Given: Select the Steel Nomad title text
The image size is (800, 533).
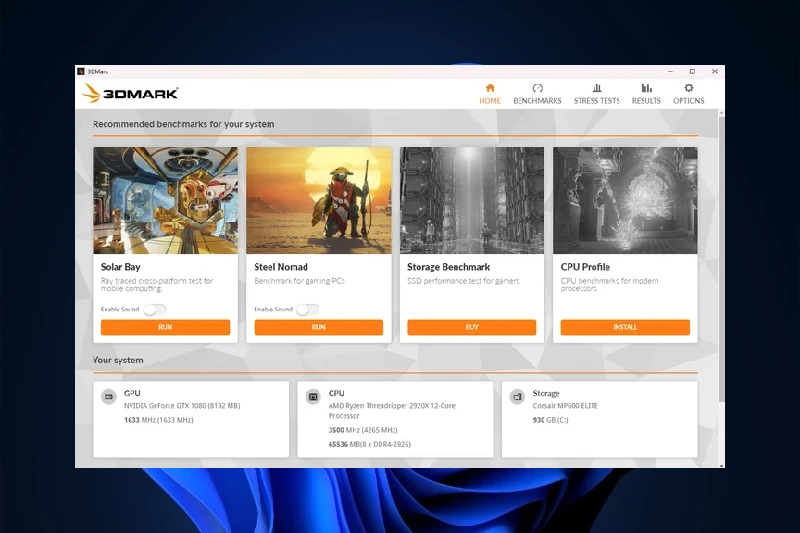Looking at the screenshot, I should click(281, 267).
